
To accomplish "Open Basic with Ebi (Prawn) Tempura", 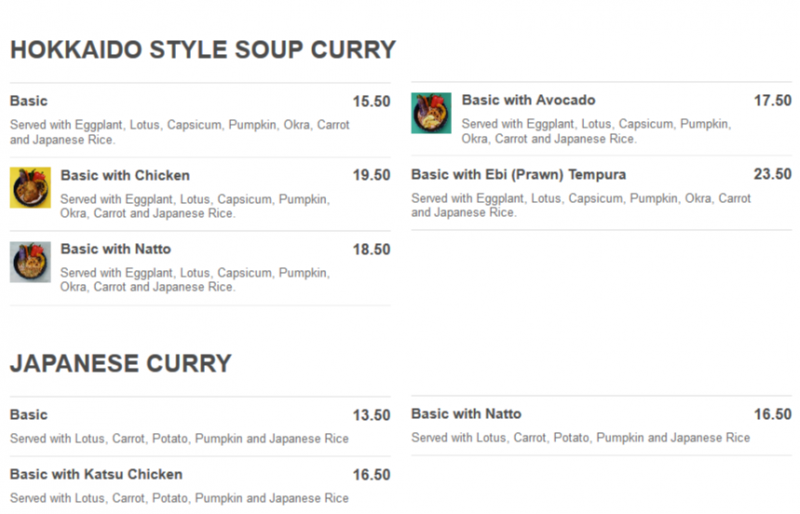I will [x=518, y=174].
